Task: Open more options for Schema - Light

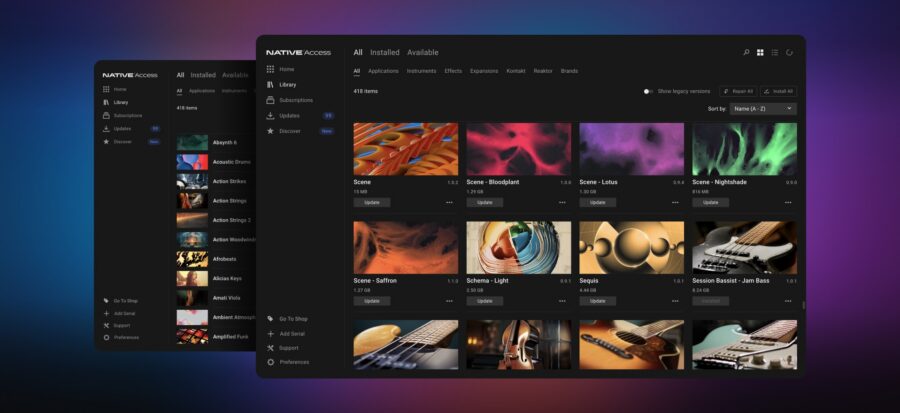Action: point(562,301)
